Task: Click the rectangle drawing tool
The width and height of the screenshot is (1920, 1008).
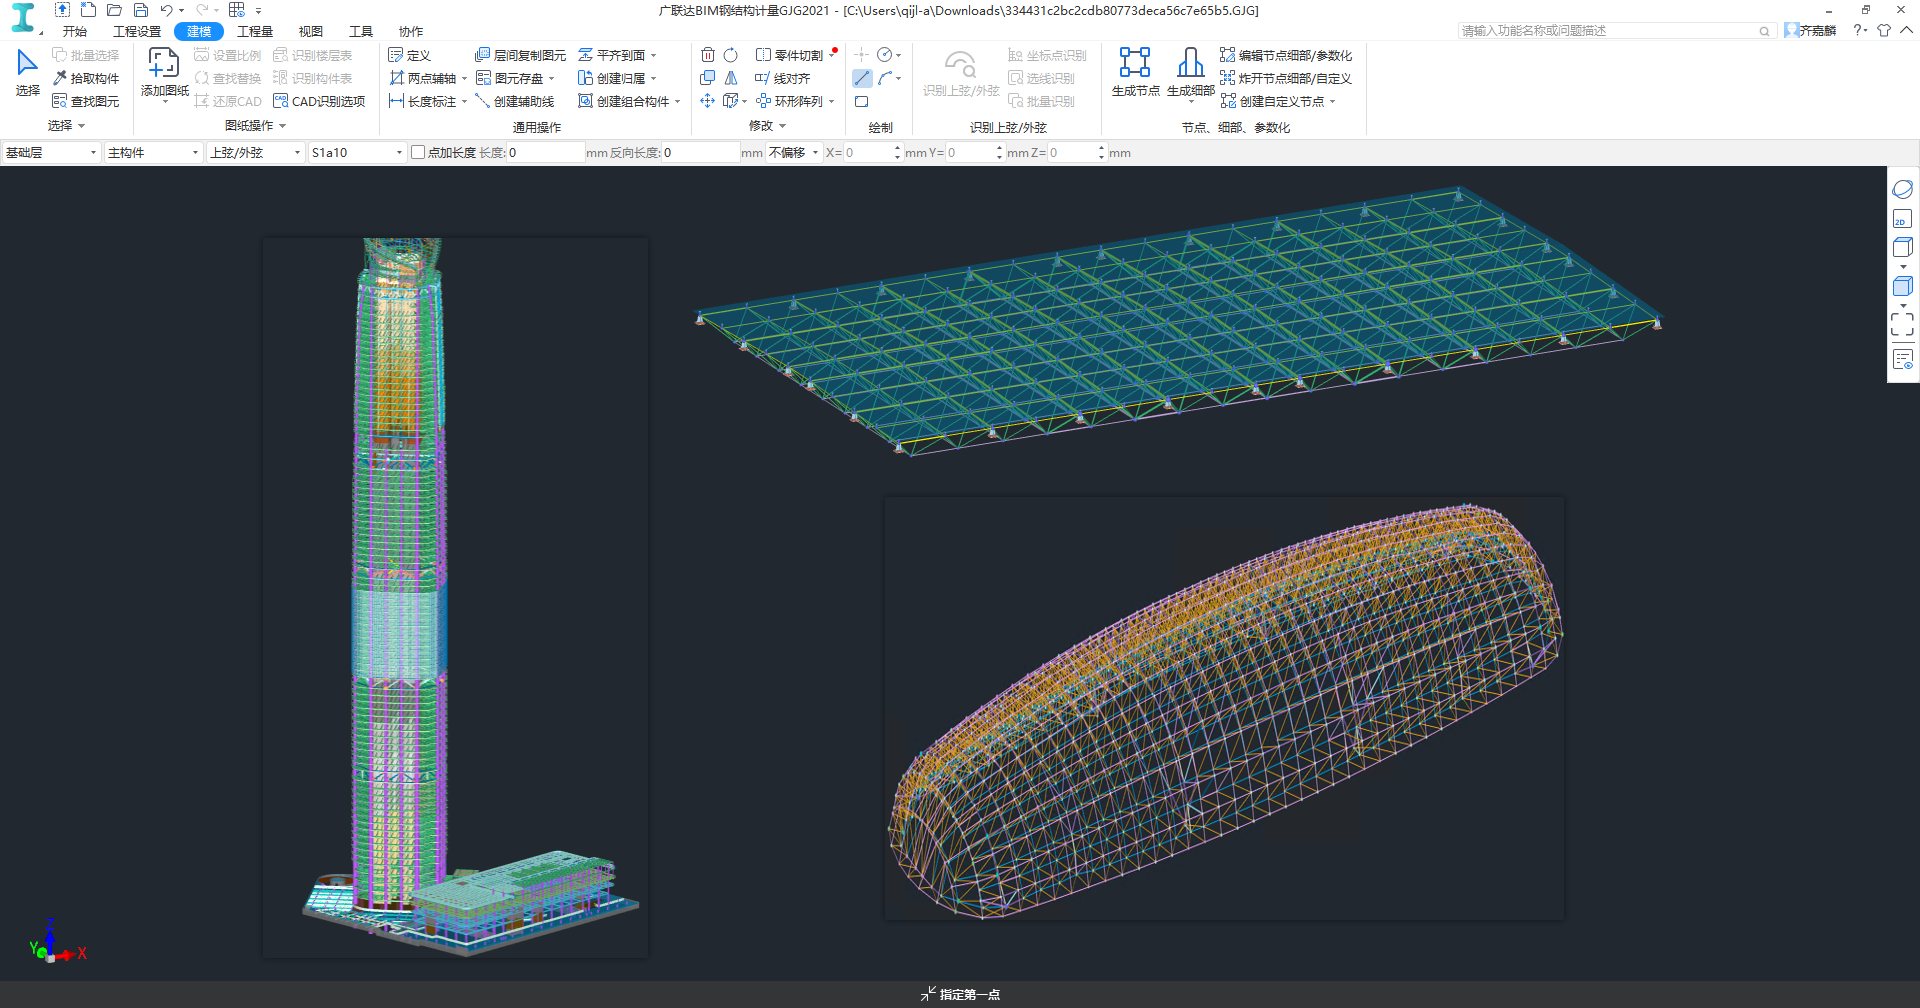Action: pyautogui.click(x=861, y=101)
